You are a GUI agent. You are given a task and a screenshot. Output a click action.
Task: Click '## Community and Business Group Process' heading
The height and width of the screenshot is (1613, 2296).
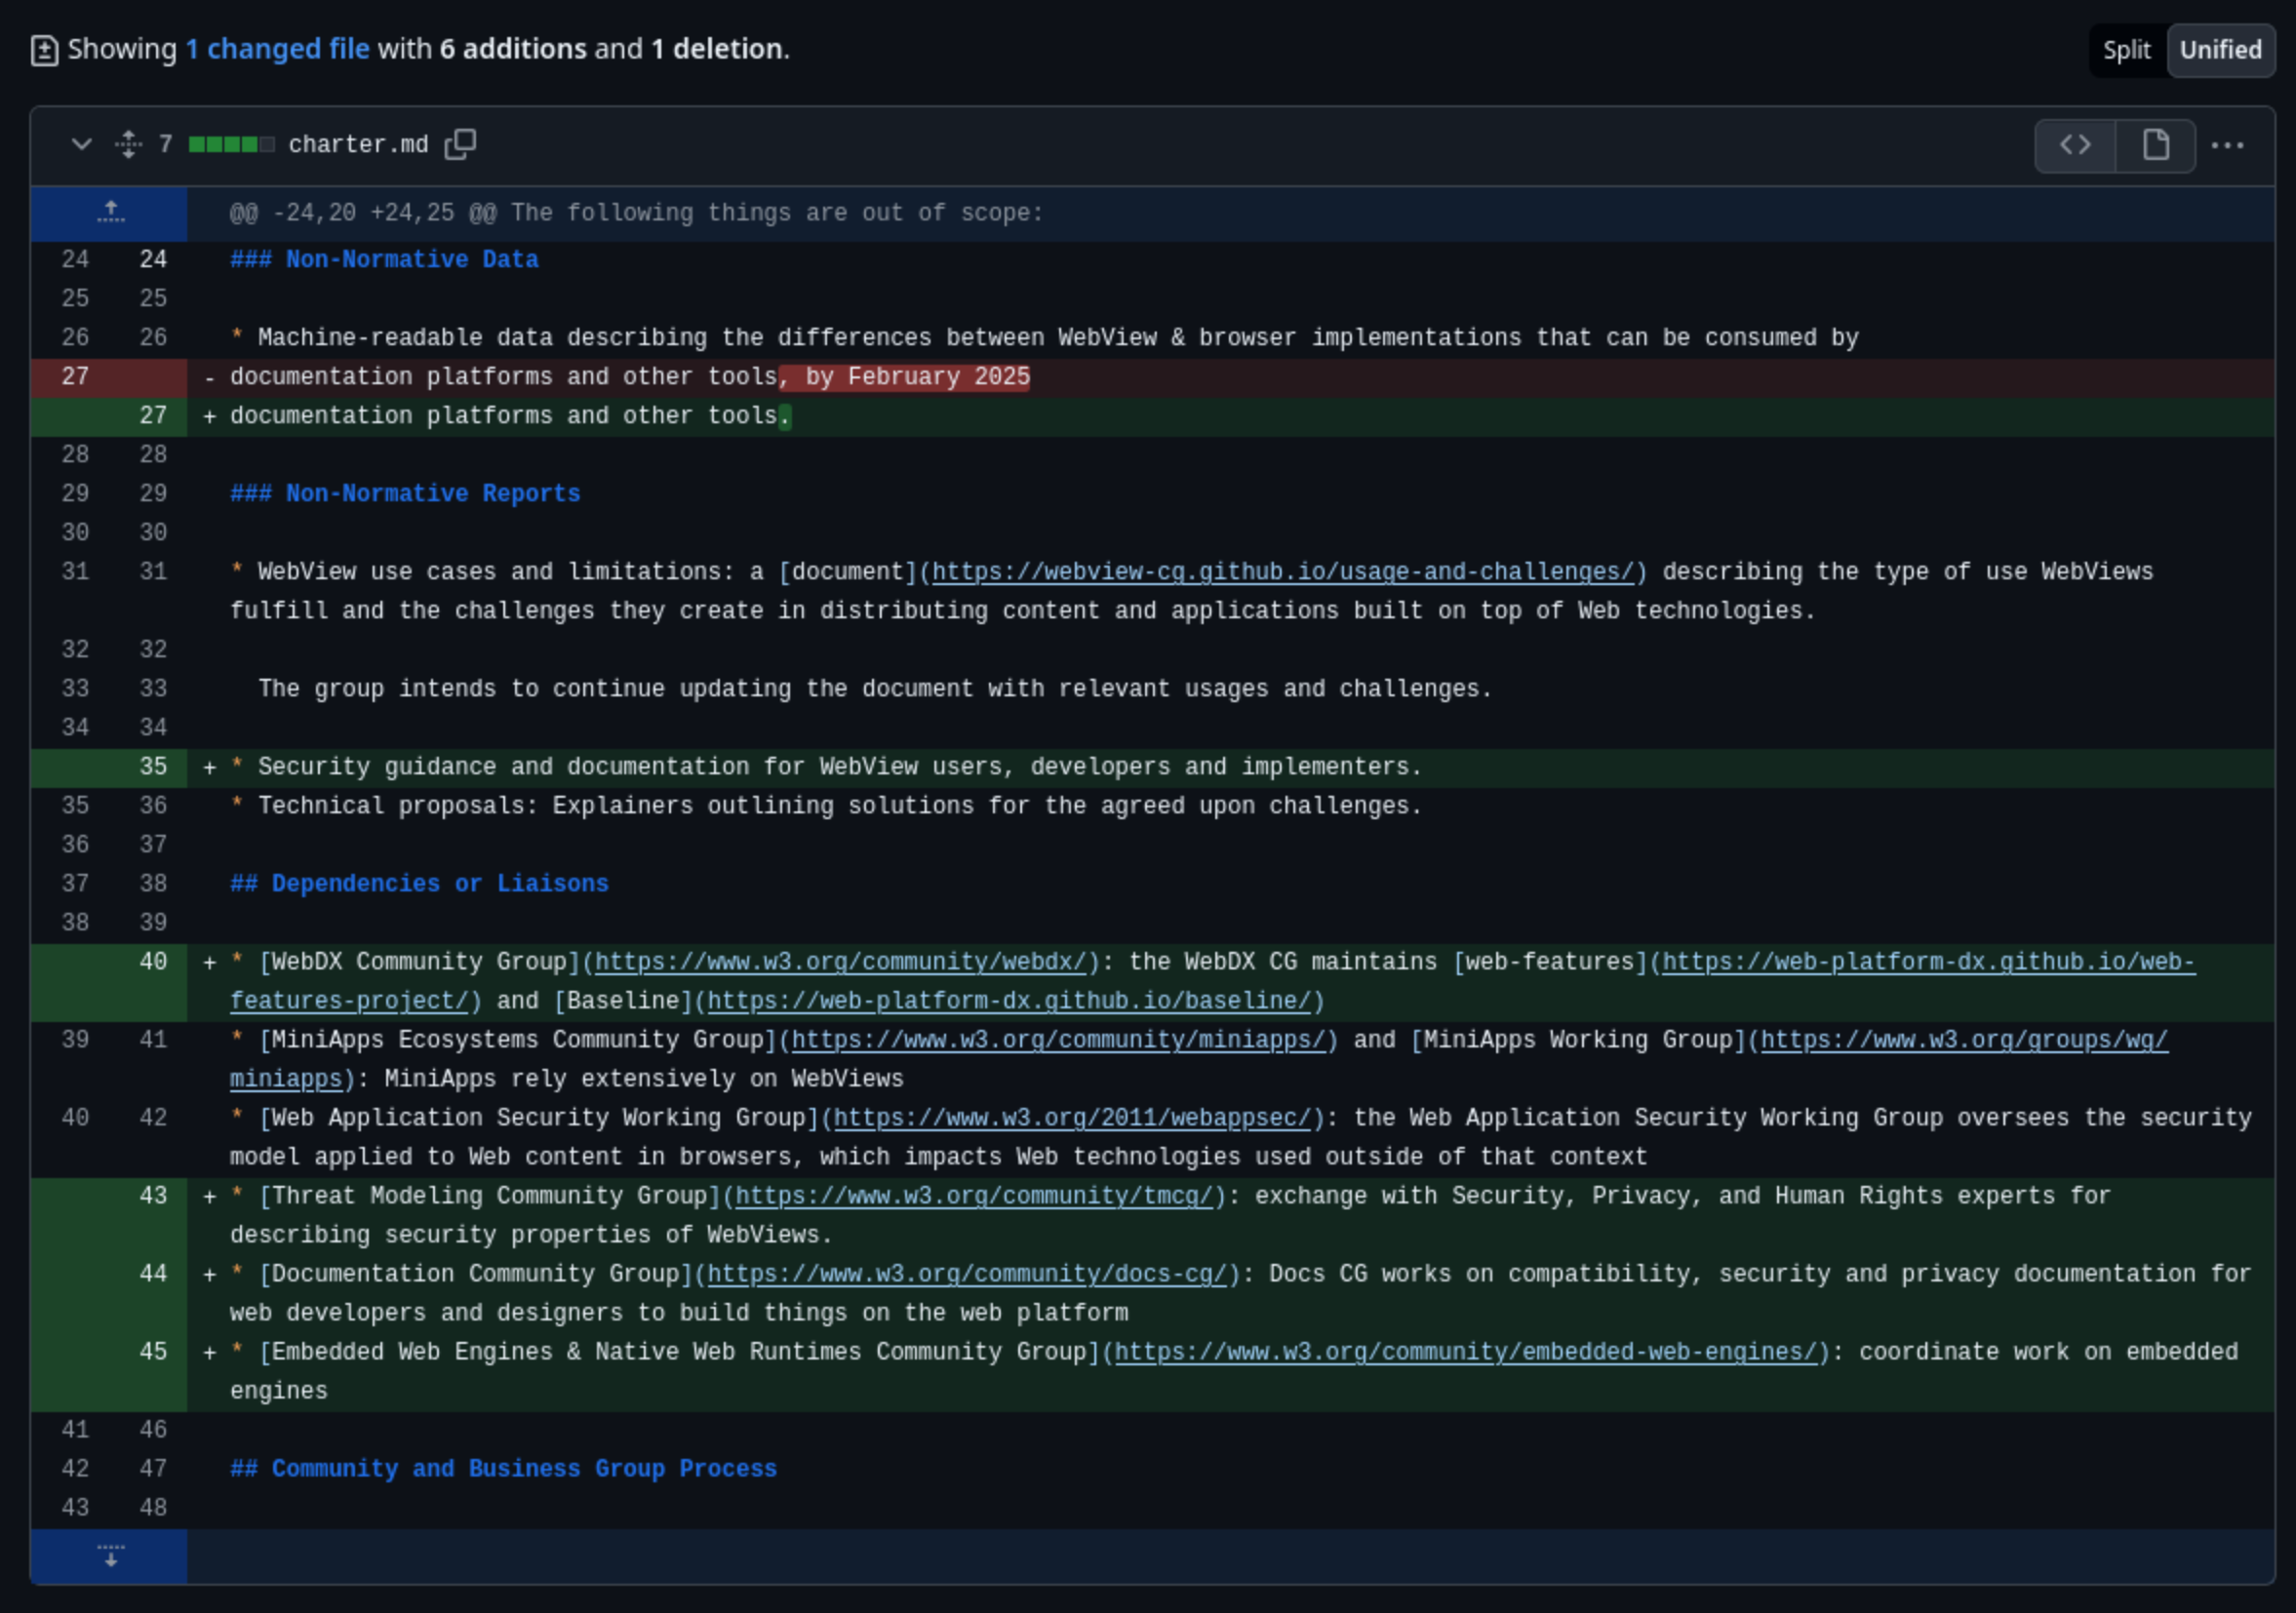tap(503, 1469)
